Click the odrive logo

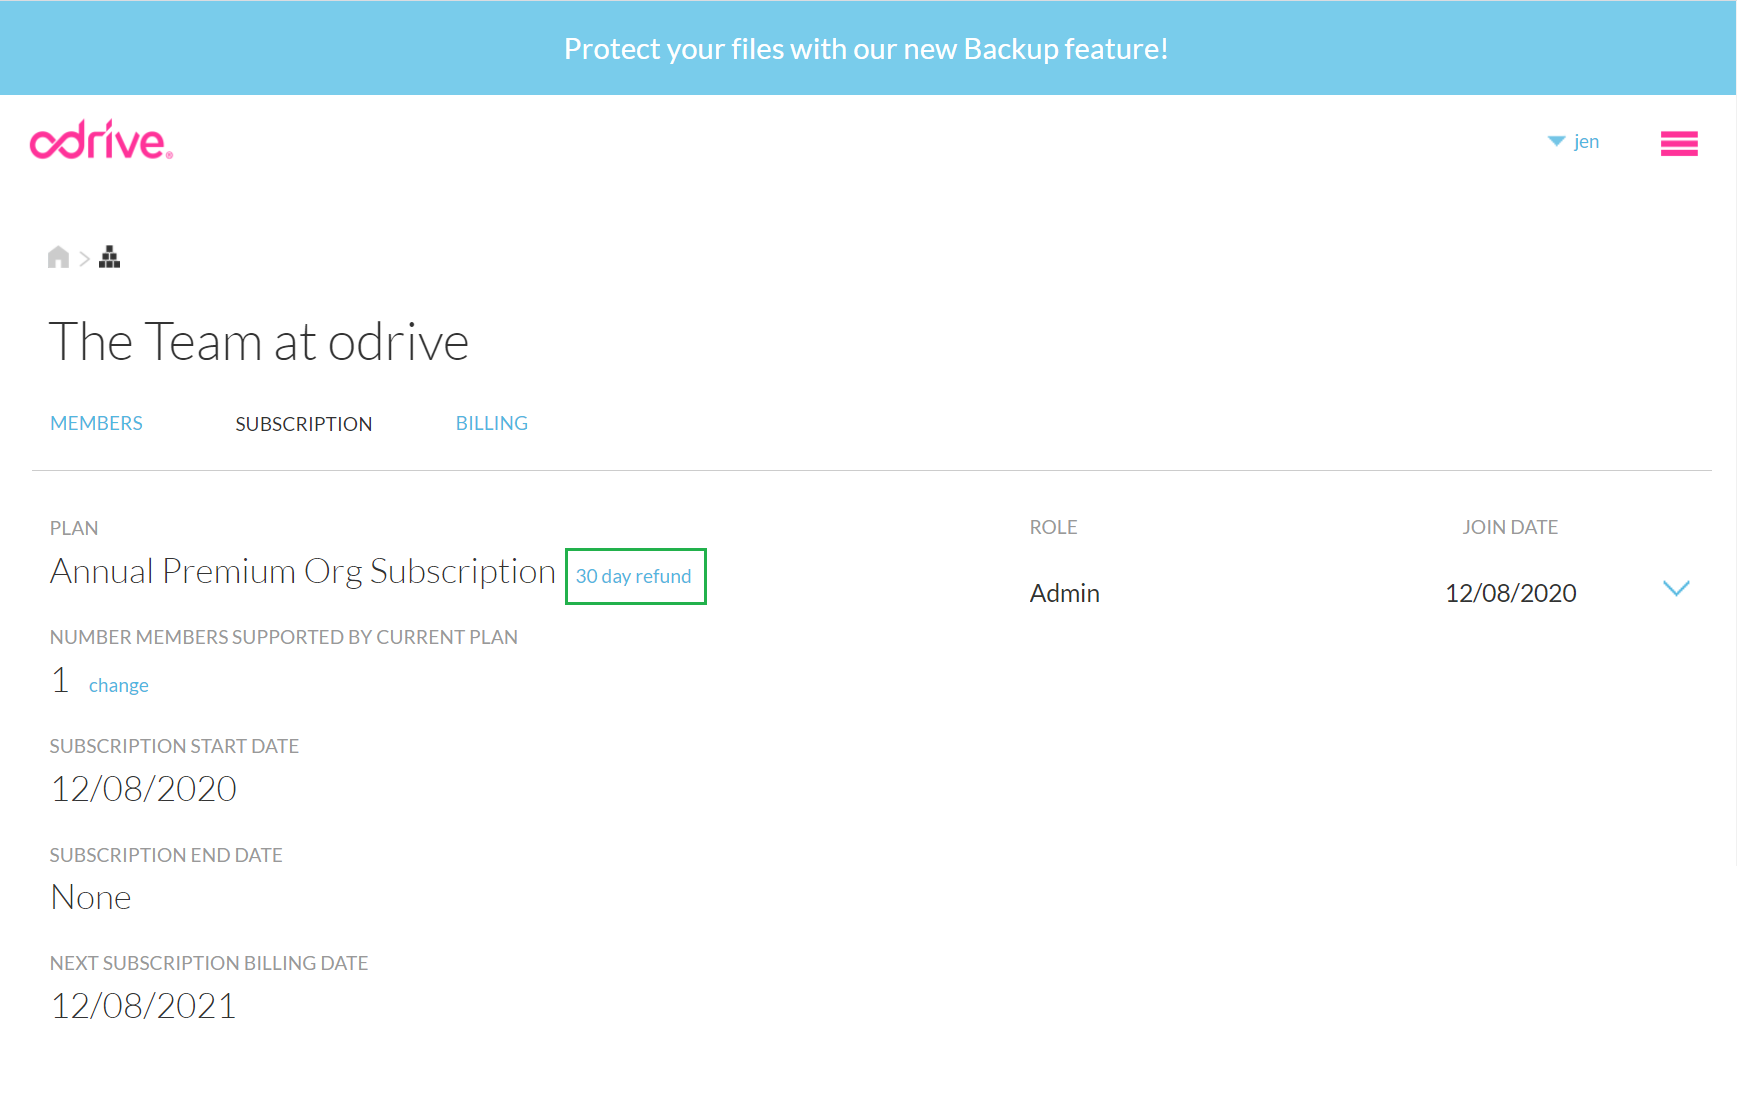(x=101, y=141)
